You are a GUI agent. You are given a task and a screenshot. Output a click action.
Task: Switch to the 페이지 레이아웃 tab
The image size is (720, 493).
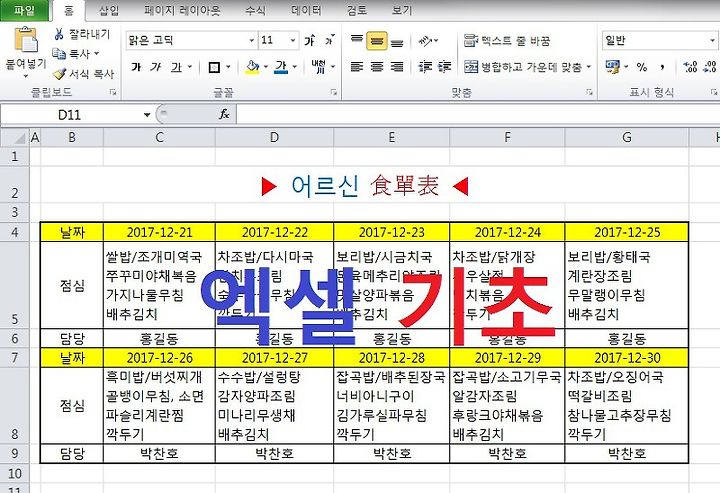point(182,10)
